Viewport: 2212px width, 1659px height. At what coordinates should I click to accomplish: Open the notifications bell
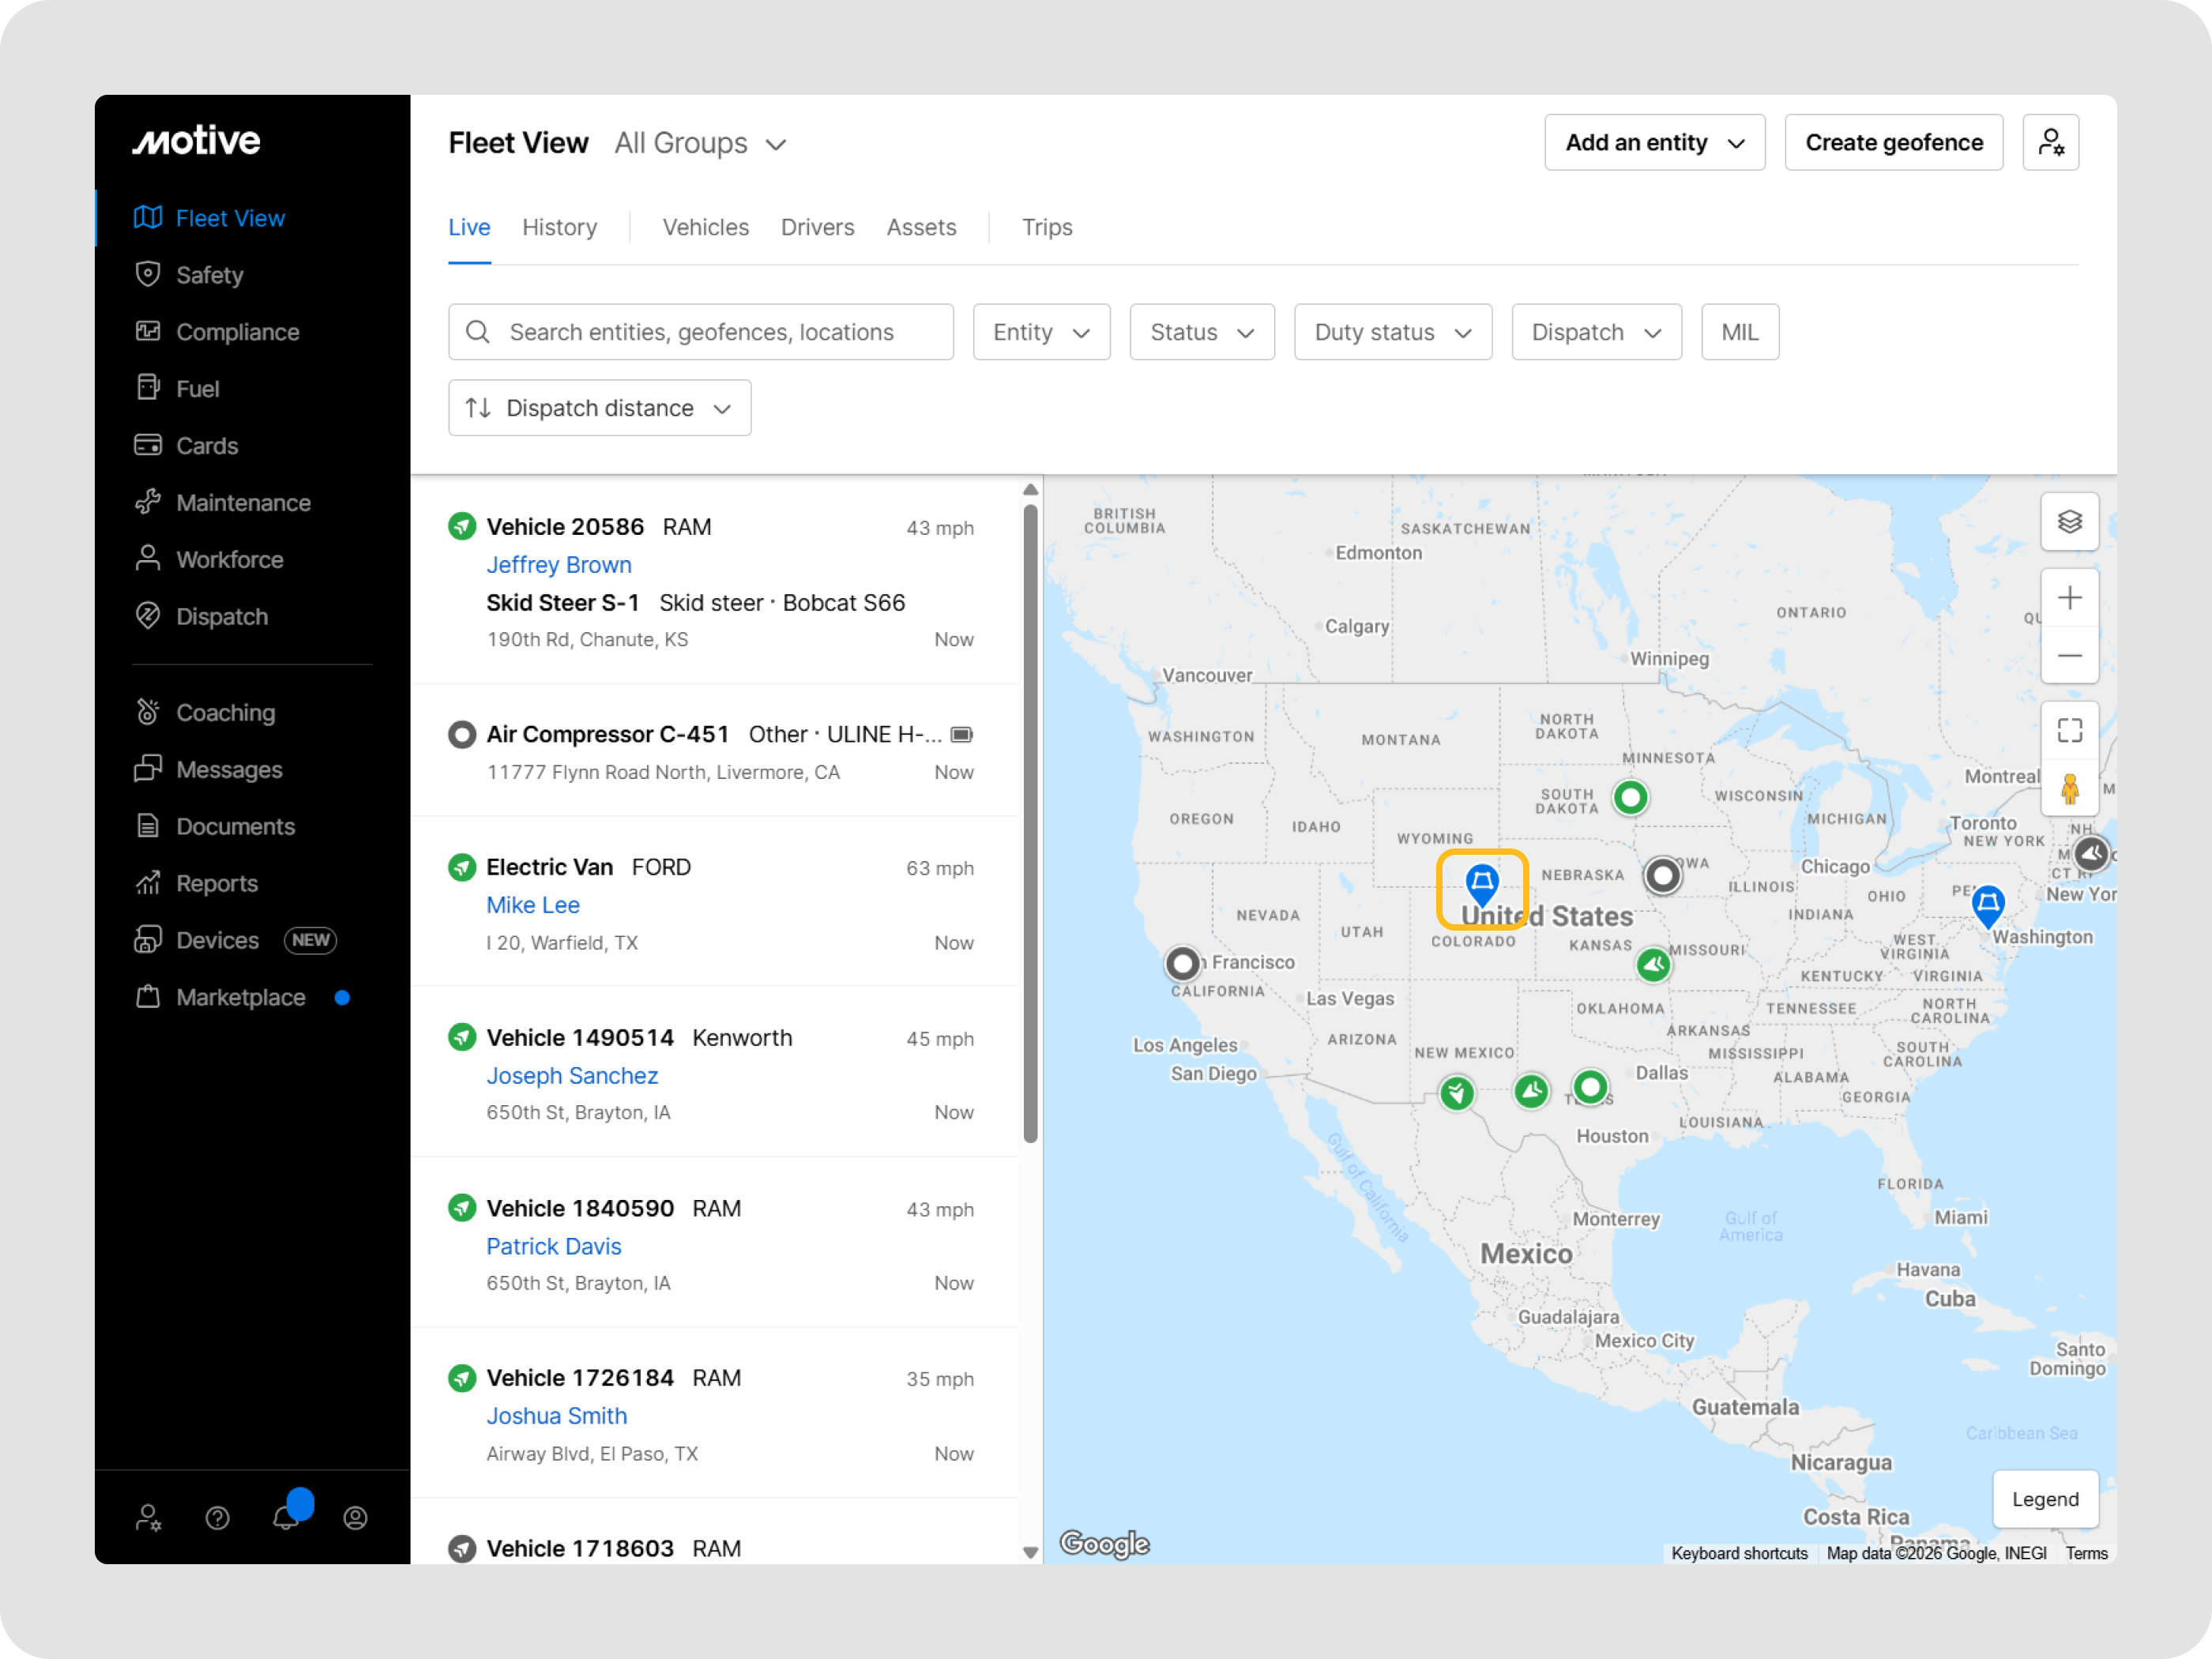click(x=286, y=1517)
